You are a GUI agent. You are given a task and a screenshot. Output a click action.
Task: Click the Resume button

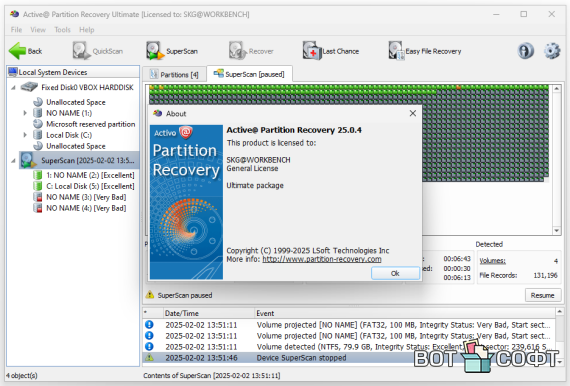click(542, 295)
